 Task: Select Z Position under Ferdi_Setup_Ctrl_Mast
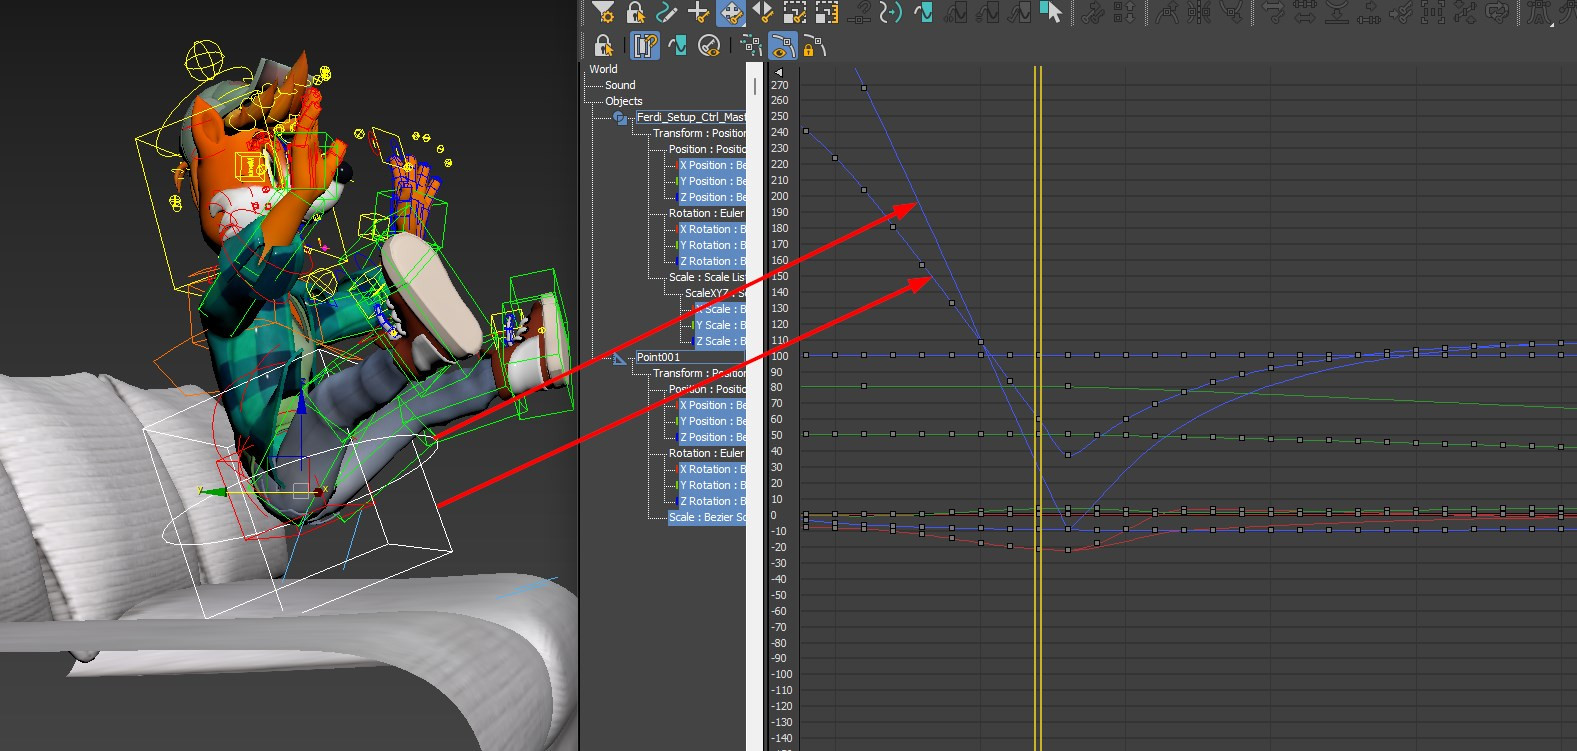coord(712,197)
